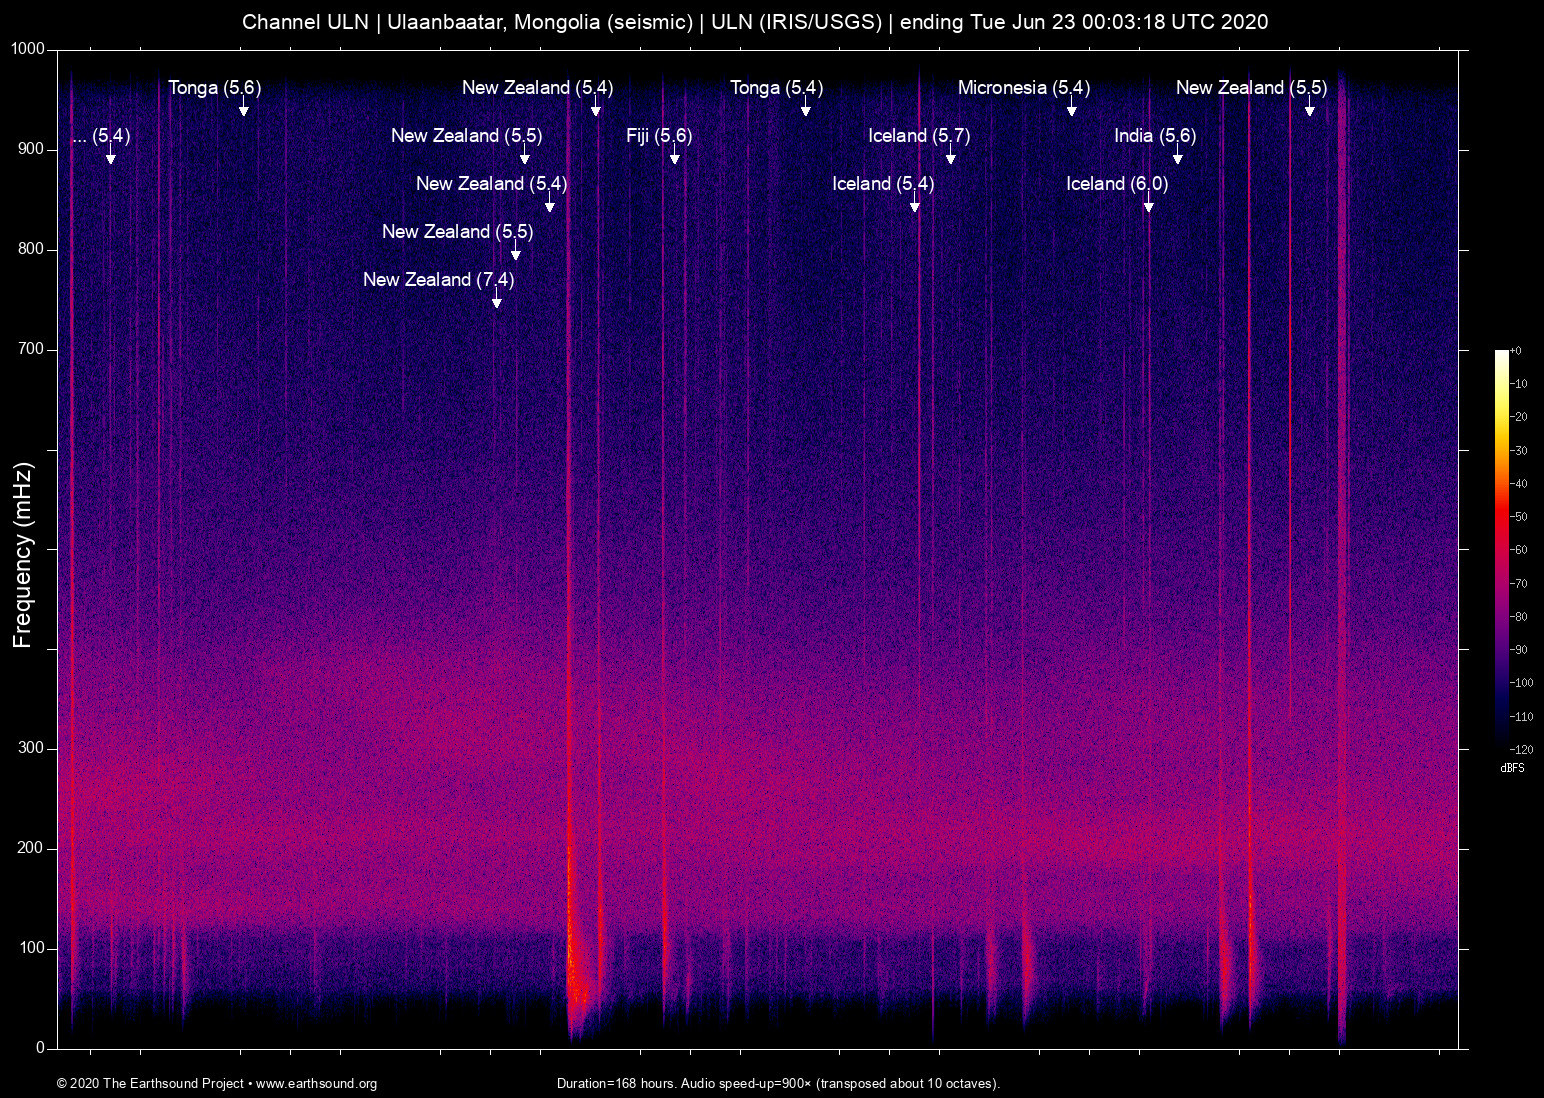Click the Iceland (5.4) earthquake annotation

coord(882,184)
